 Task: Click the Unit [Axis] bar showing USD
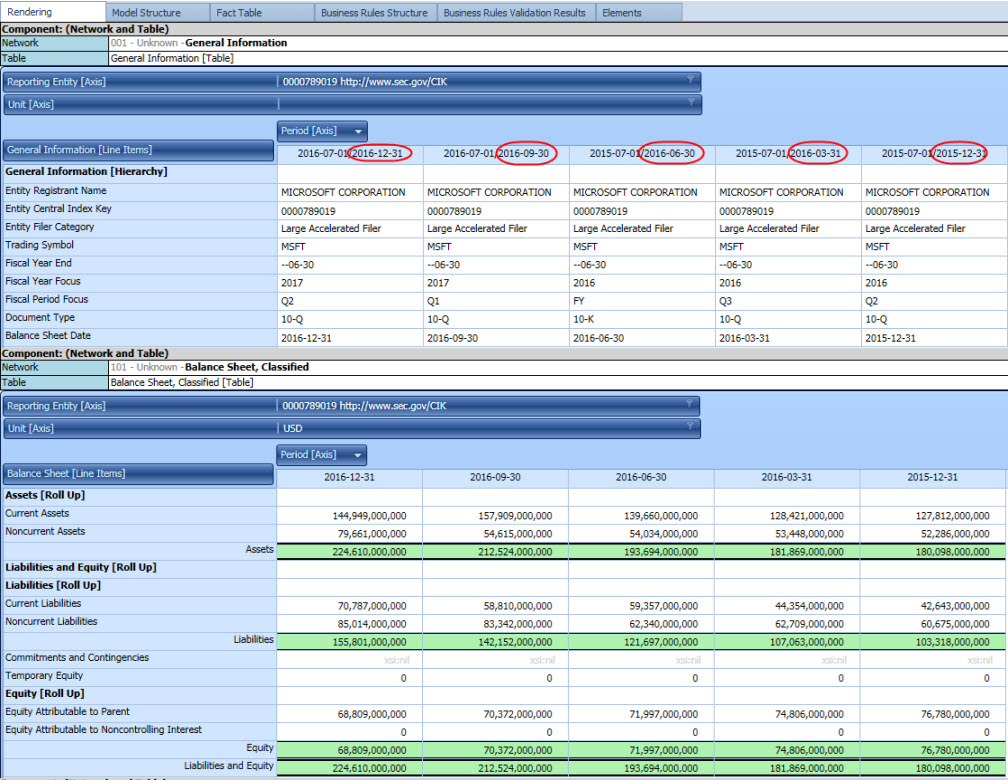point(352,428)
